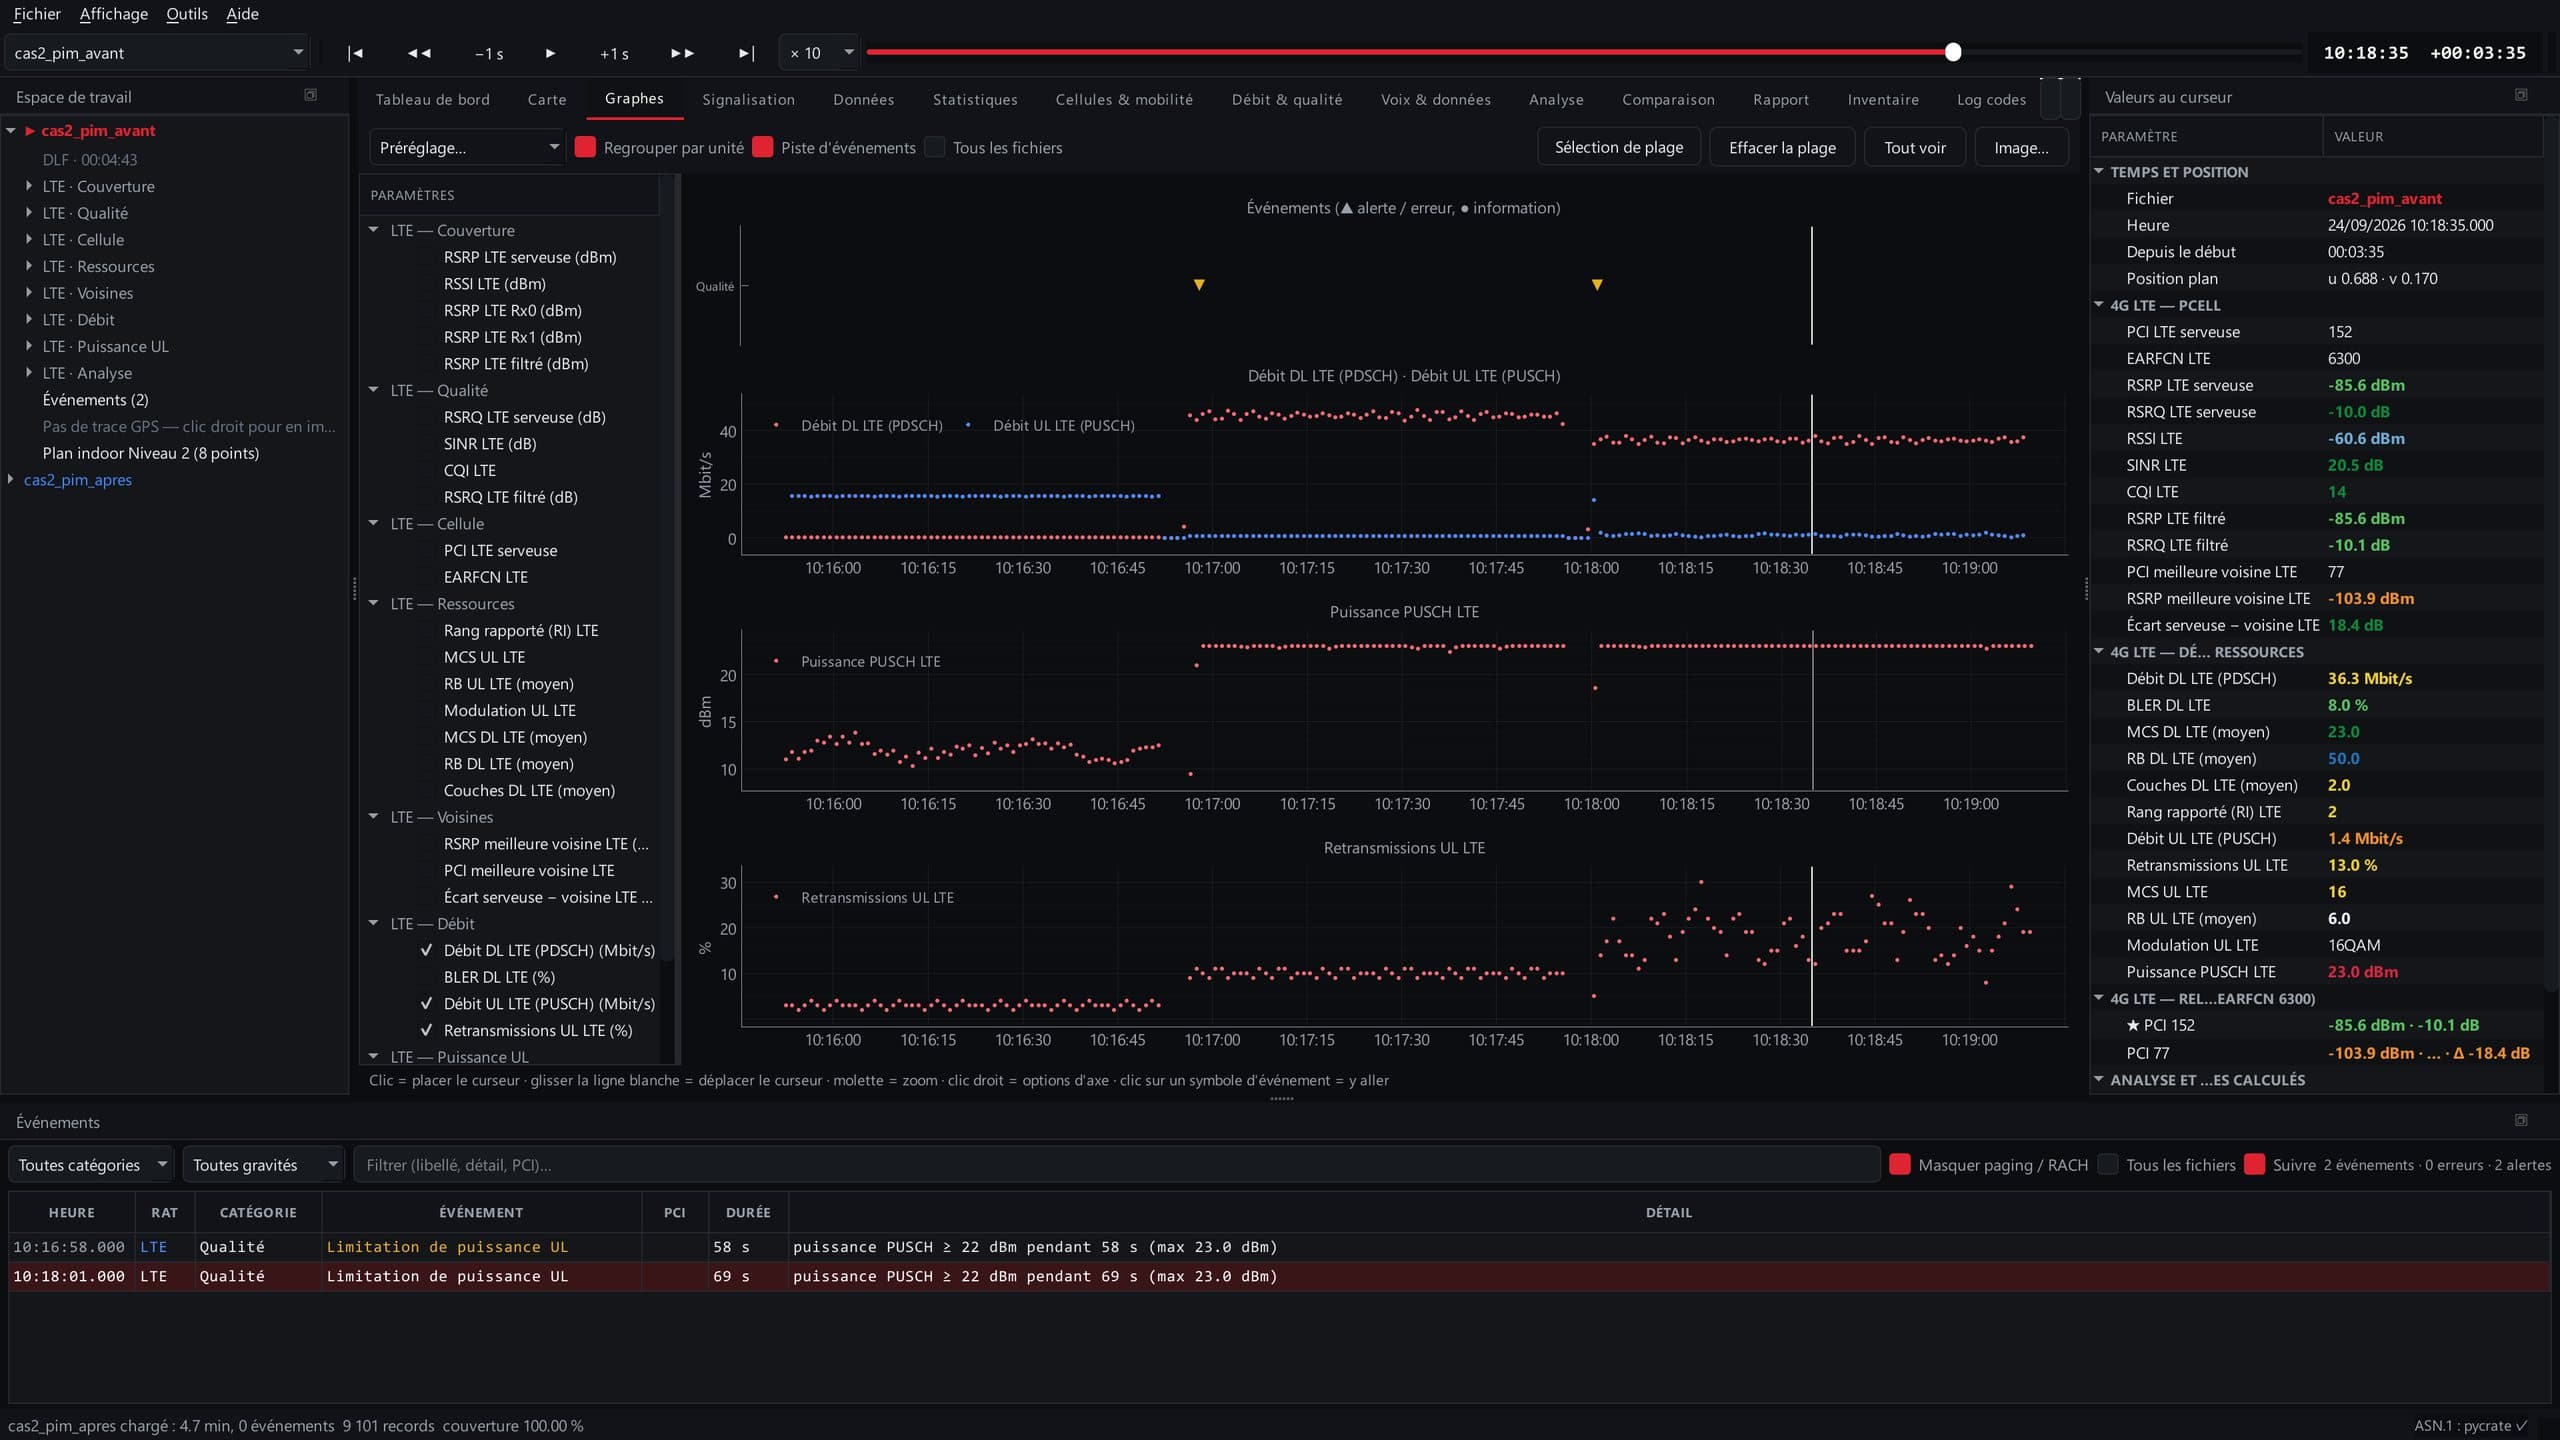Start playback with the play button

(x=550, y=53)
